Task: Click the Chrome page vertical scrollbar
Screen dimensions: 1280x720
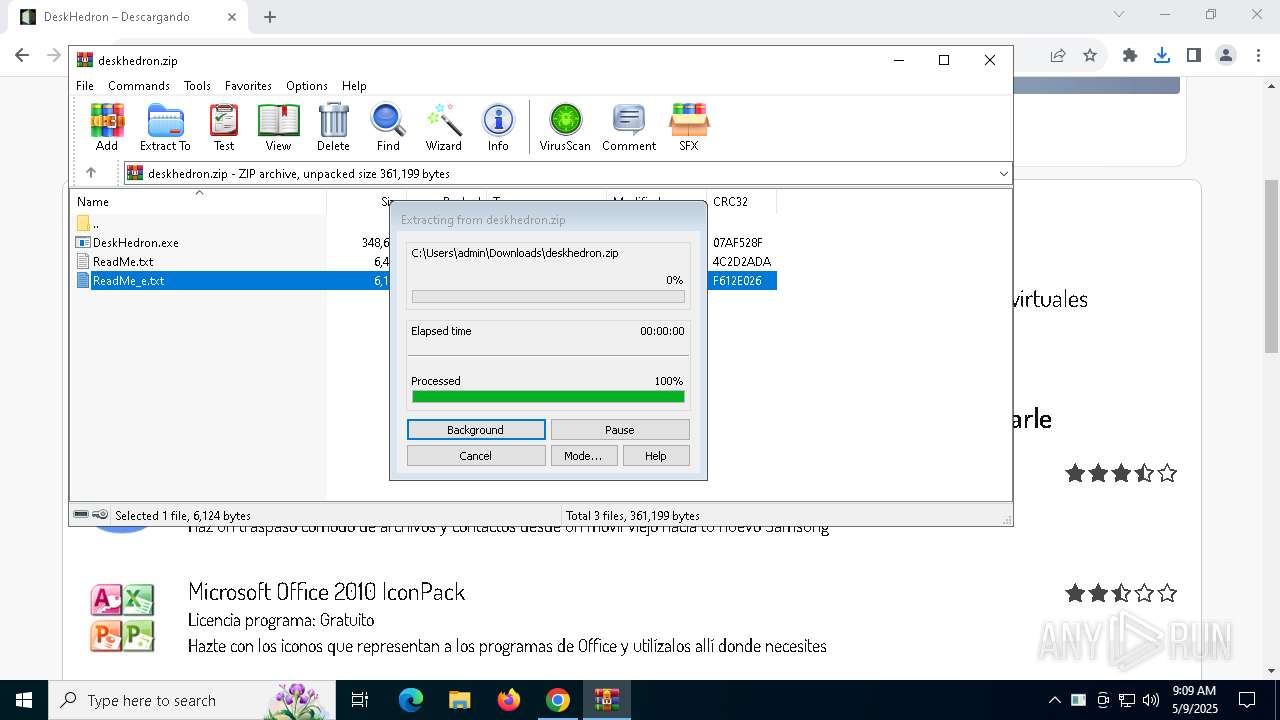Action: pos(1271,265)
